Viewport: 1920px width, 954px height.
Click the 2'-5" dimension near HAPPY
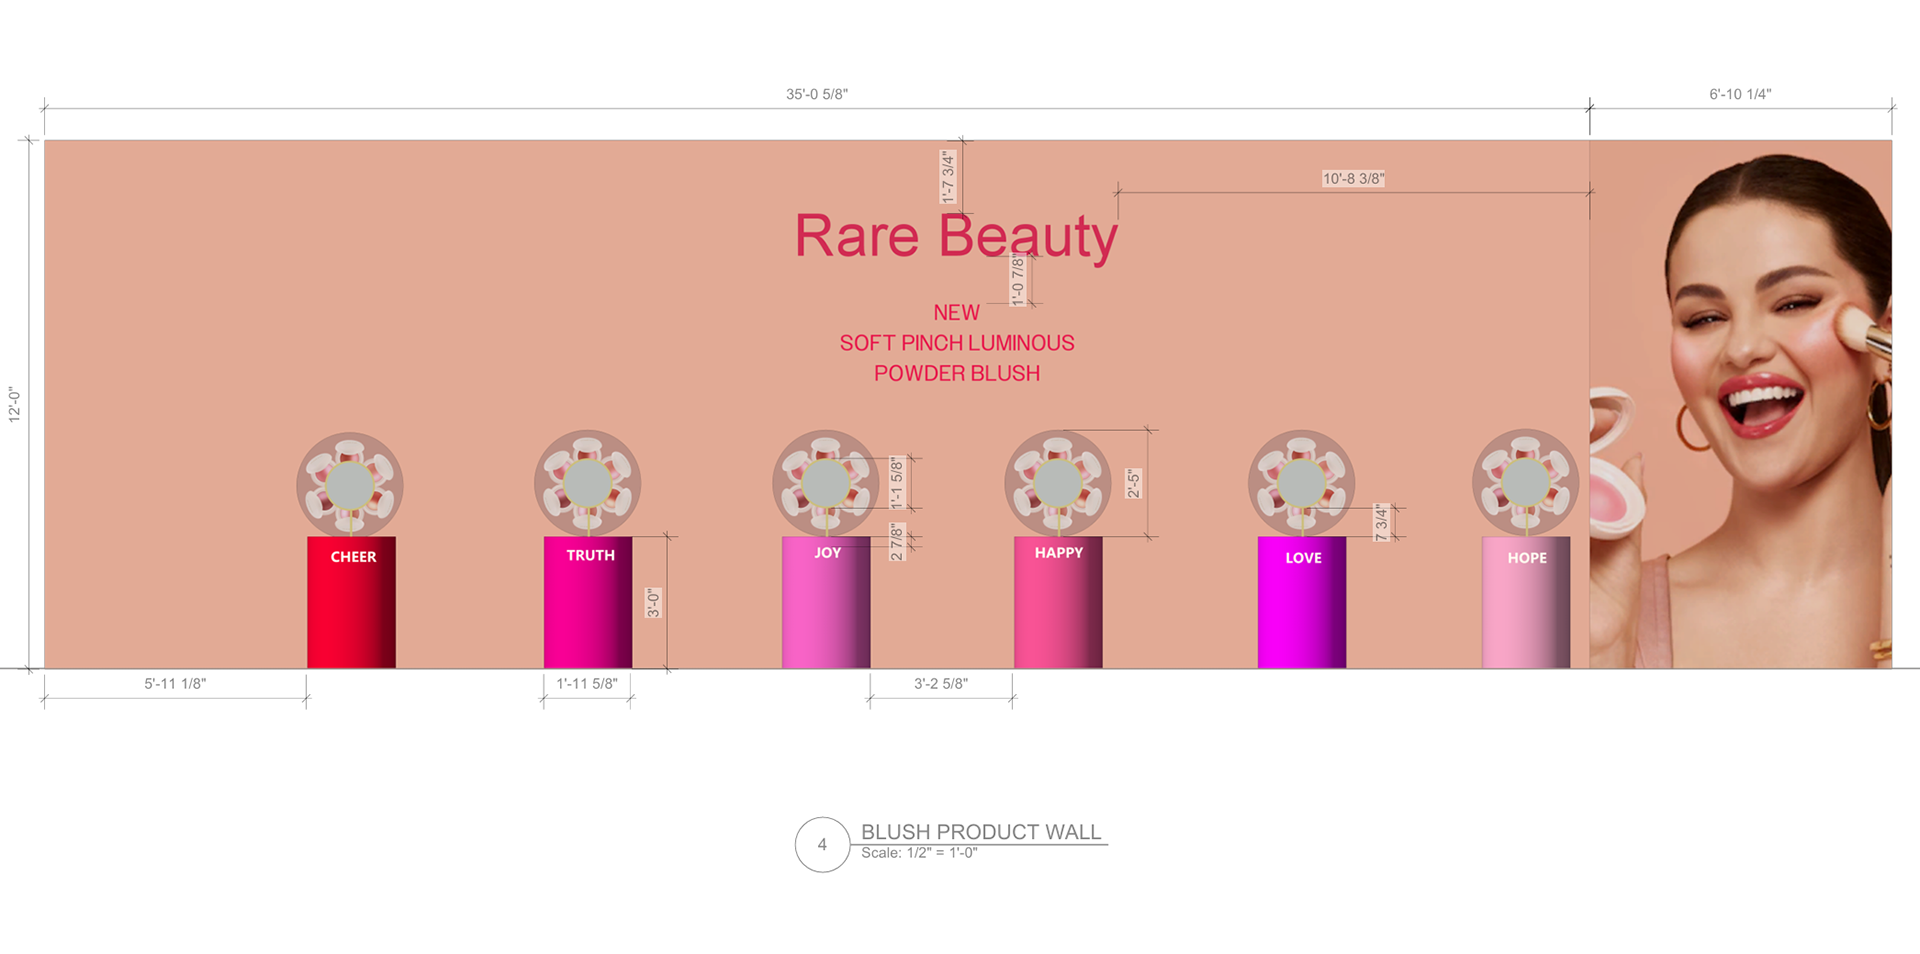(1133, 484)
